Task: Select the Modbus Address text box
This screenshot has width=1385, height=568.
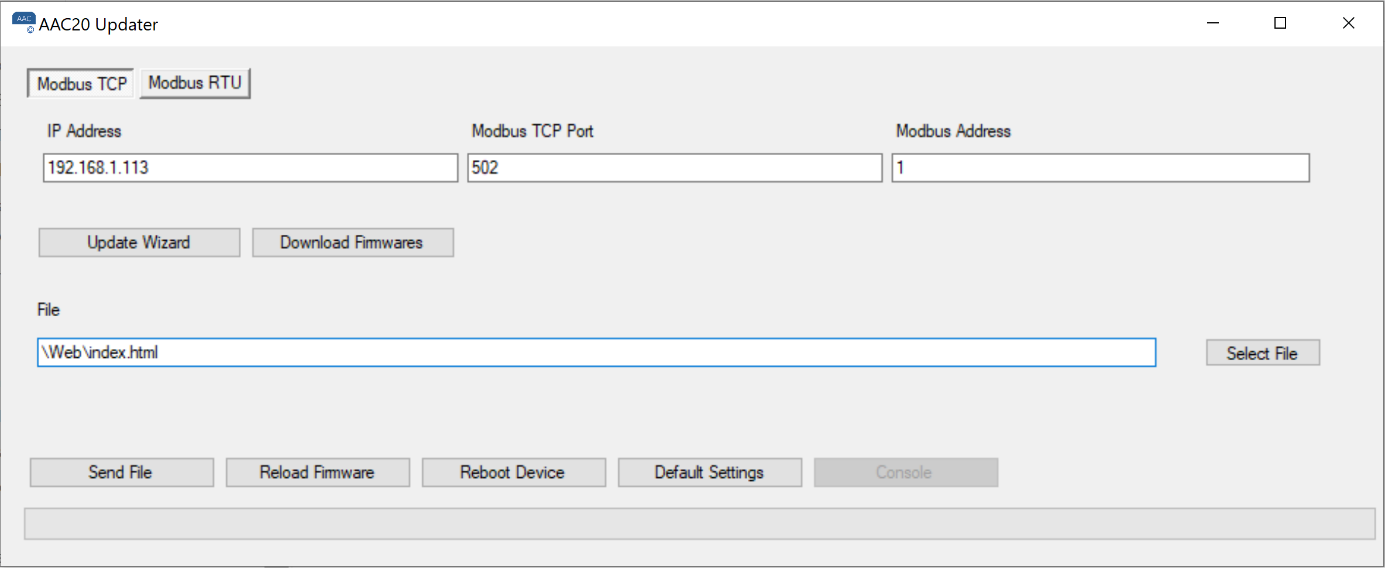Action: click(x=1100, y=168)
